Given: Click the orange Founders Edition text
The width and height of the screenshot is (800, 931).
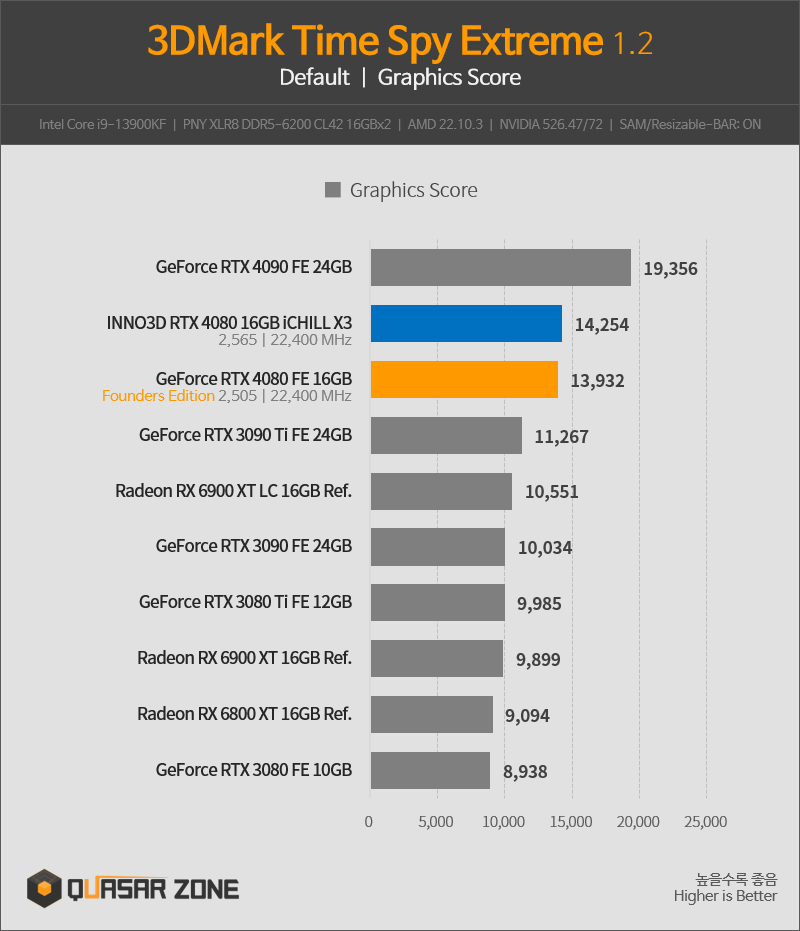Looking at the screenshot, I should [158, 396].
